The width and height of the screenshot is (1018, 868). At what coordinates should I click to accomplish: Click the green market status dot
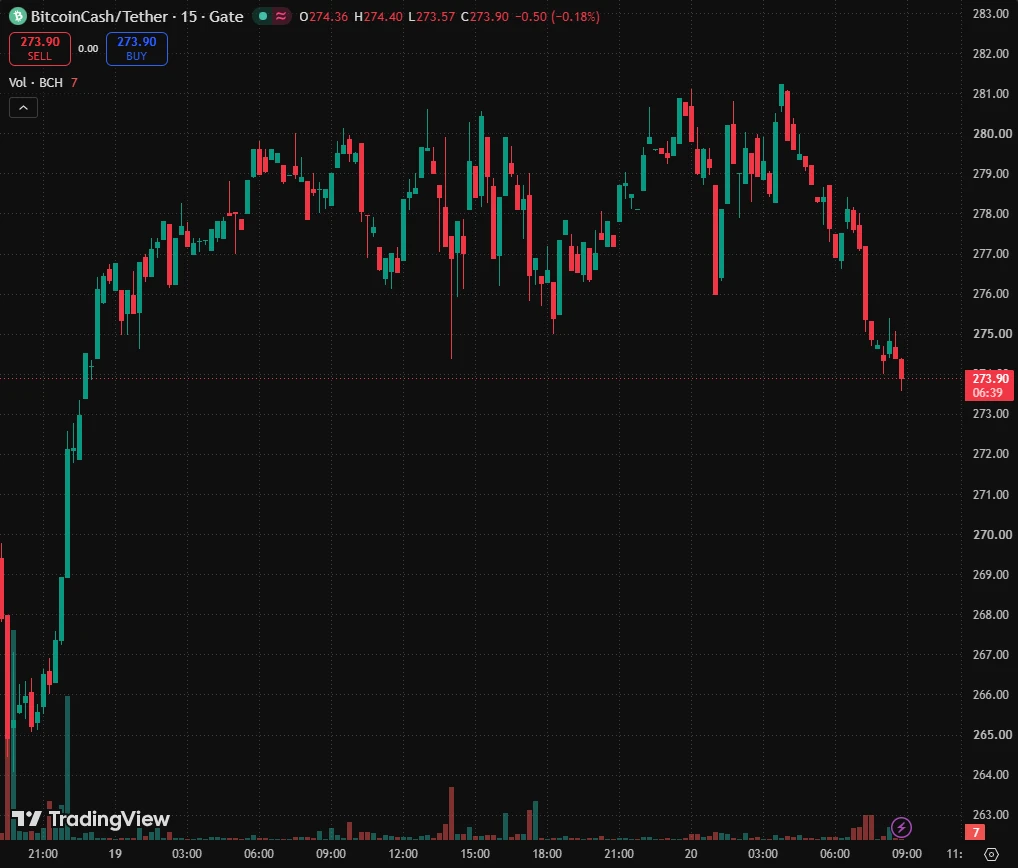(x=263, y=16)
